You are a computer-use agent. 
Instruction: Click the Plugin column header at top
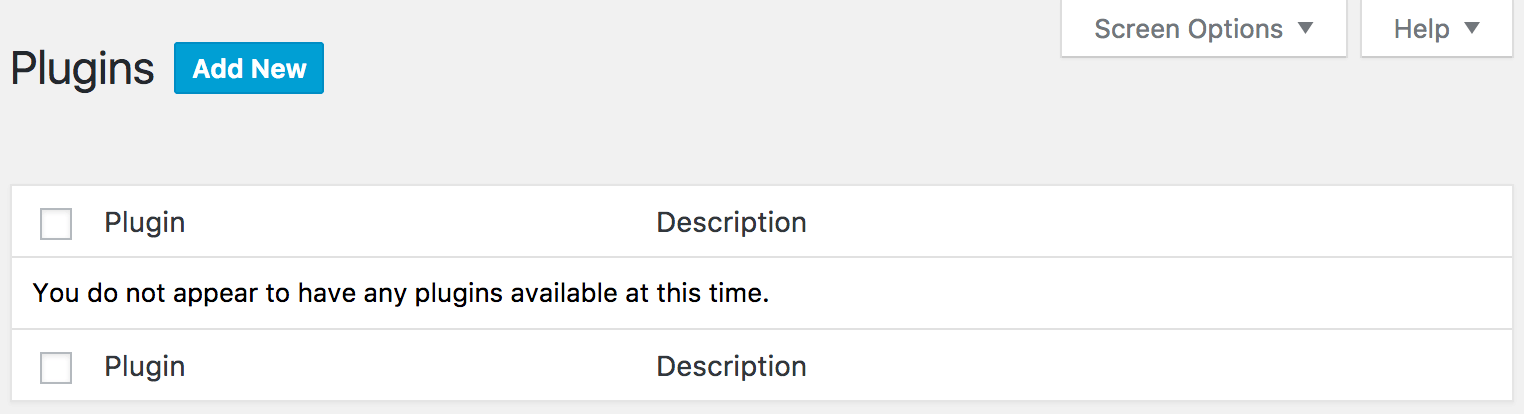145,222
